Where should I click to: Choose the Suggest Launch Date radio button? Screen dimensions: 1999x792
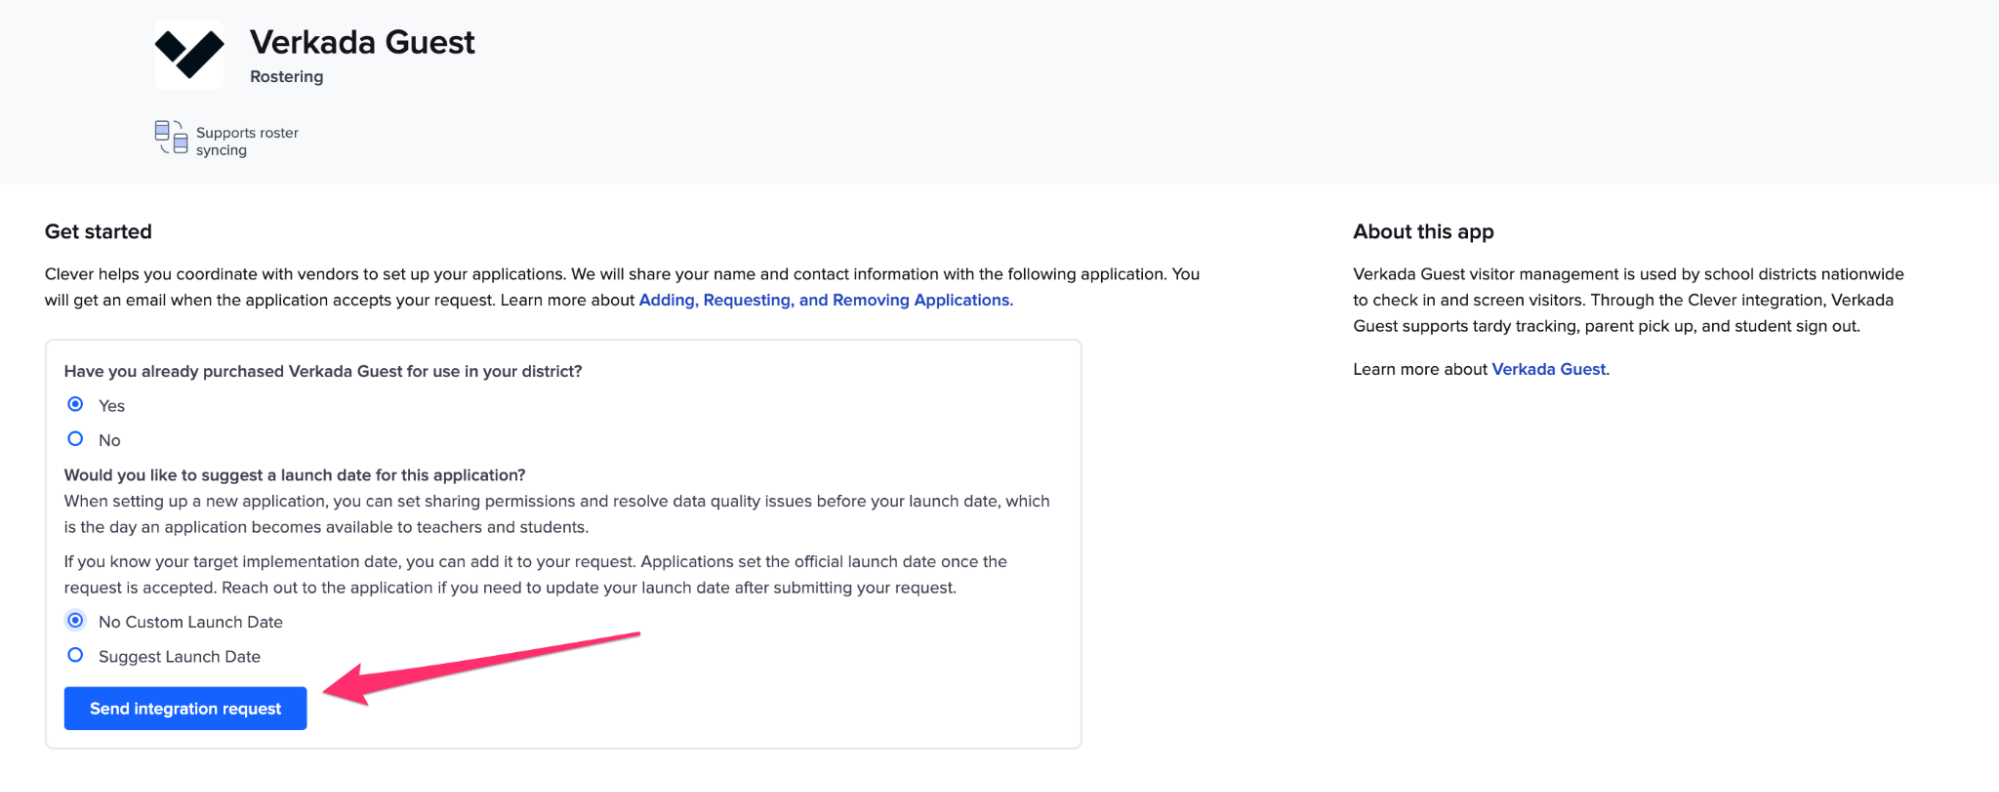75,655
